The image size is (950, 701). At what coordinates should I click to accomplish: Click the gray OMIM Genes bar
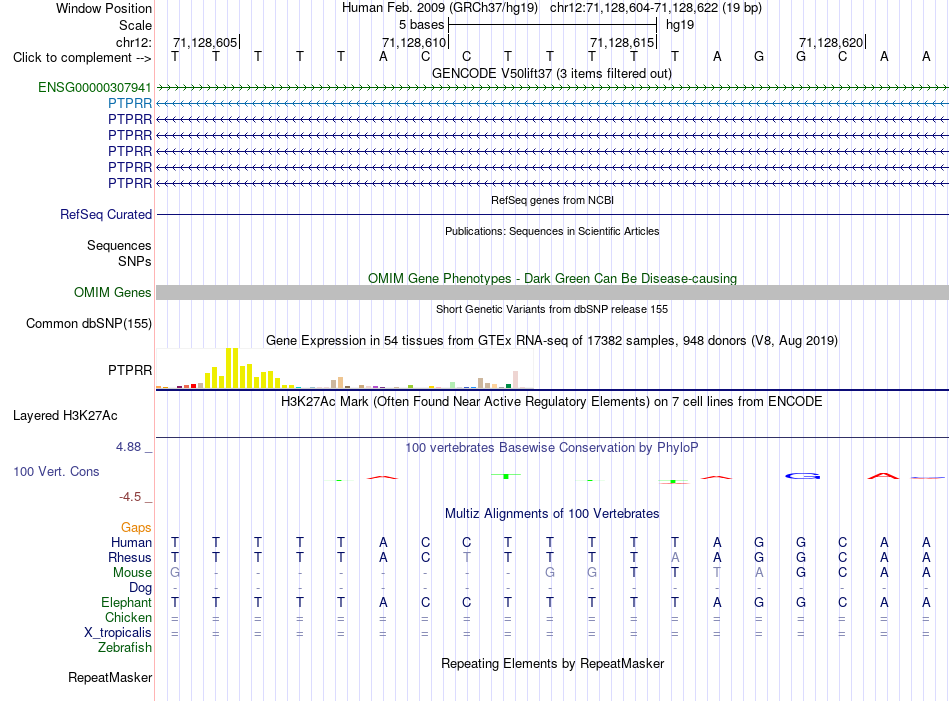552,293
